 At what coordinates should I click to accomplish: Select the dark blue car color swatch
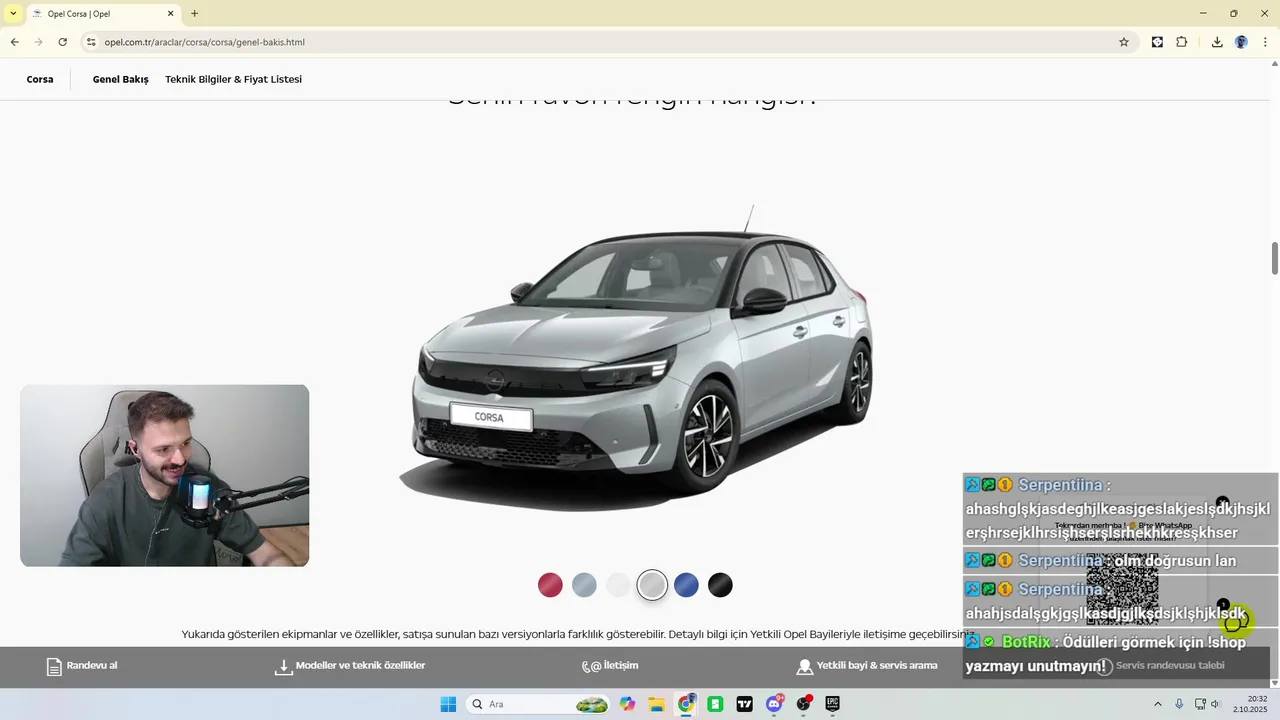coord(686,585)
